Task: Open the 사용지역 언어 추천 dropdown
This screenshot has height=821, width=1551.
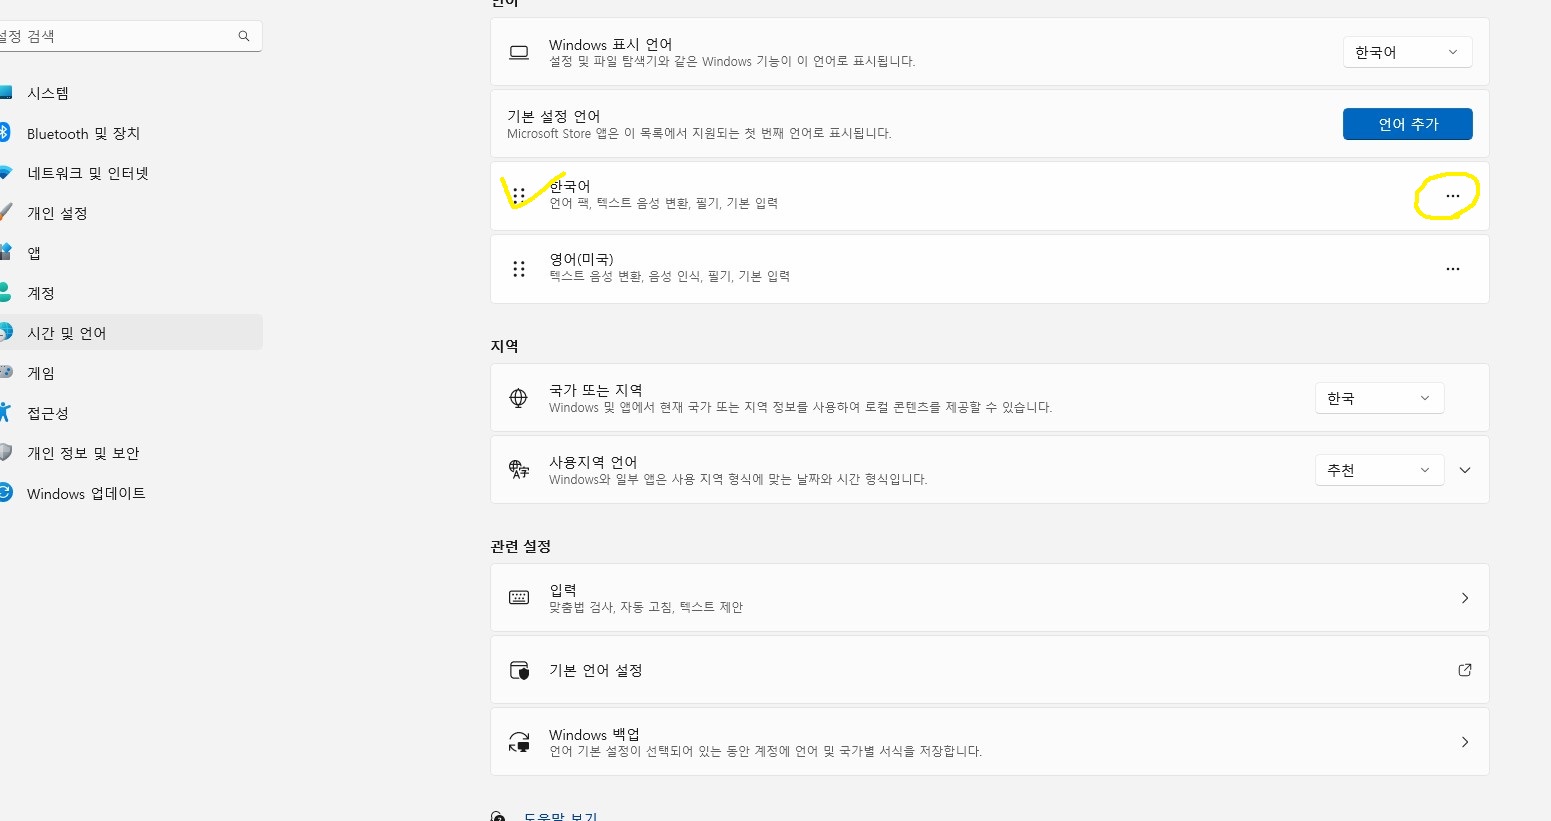Action: (1378, 470)
